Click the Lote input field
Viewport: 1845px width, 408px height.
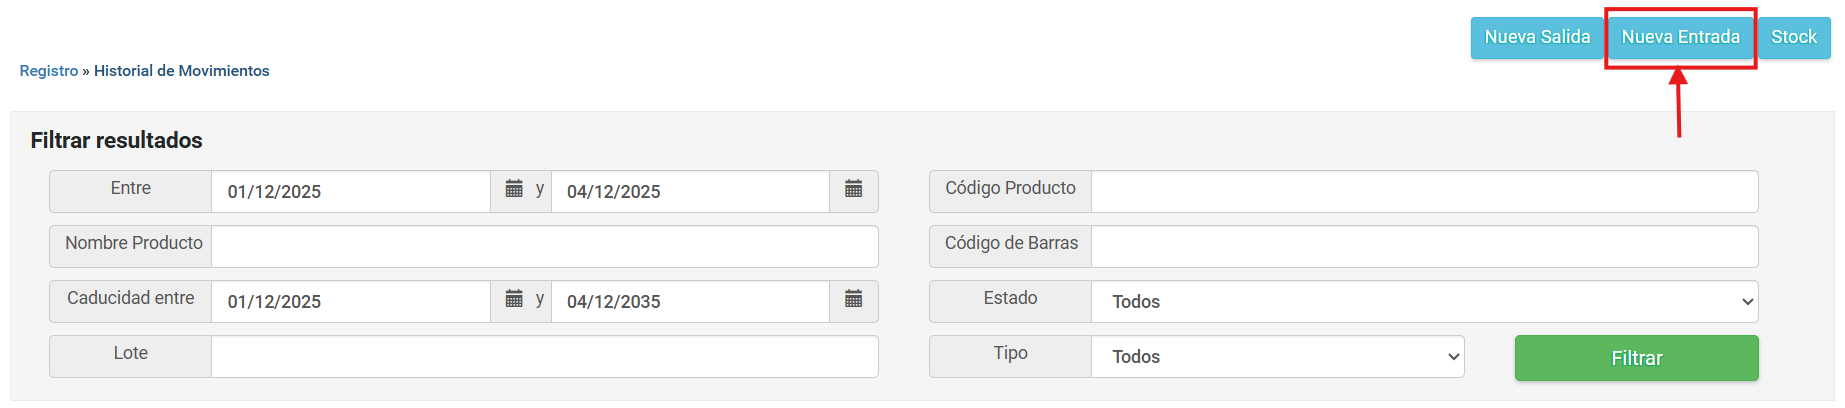coord(544,357)
